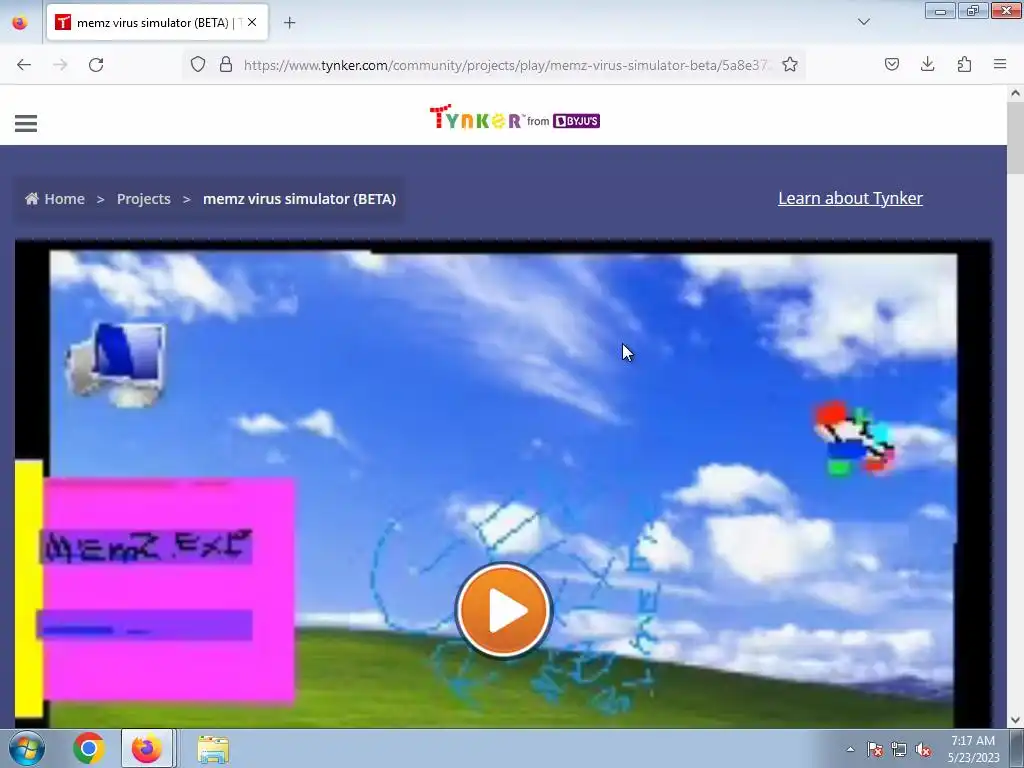Switch to Firefox in the taskbar
The width and height of the screenshot is (1024, 768).
[147, 748]
